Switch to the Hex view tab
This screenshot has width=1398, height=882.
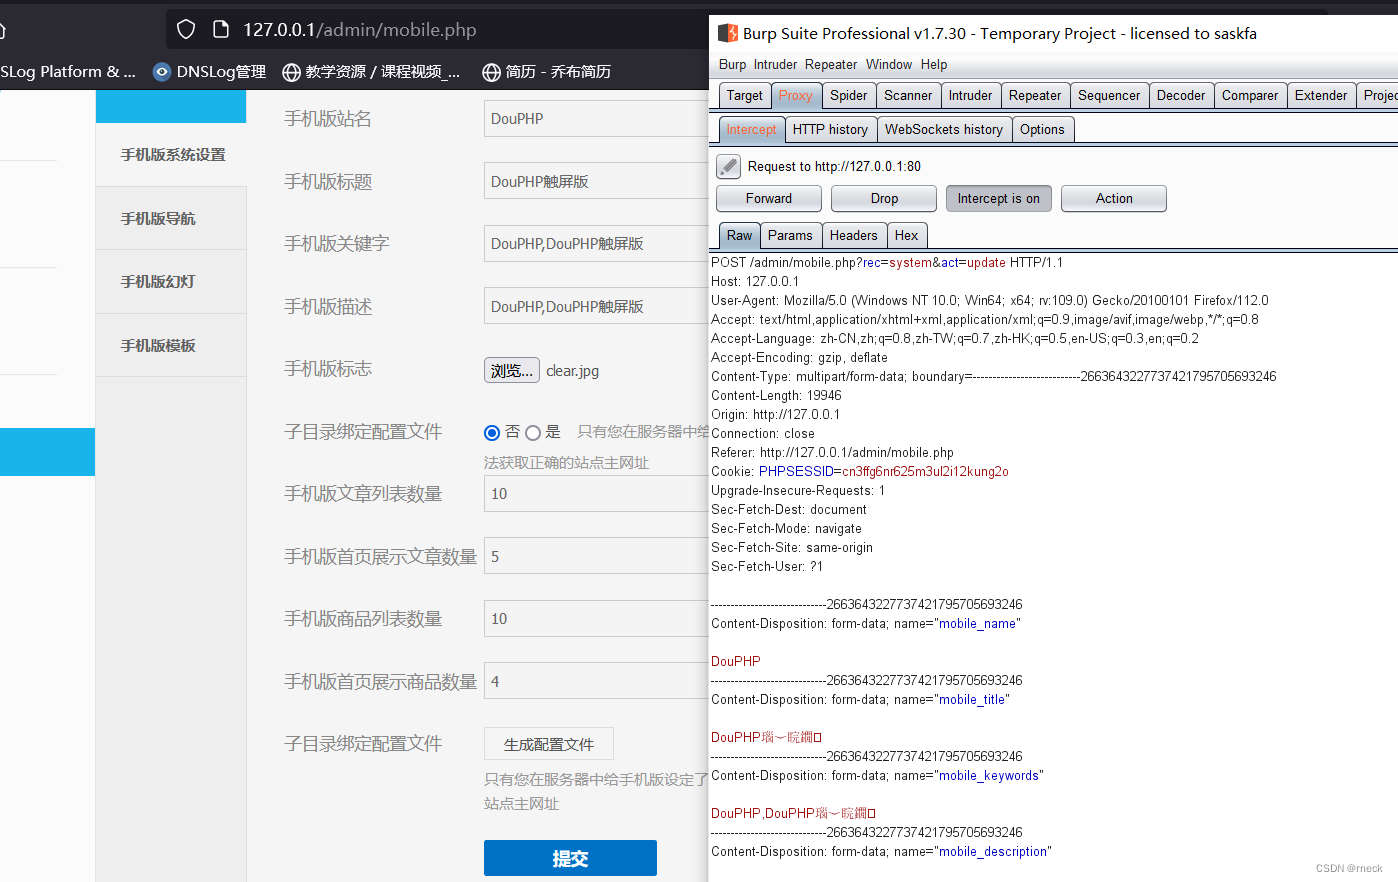point(906,235)
